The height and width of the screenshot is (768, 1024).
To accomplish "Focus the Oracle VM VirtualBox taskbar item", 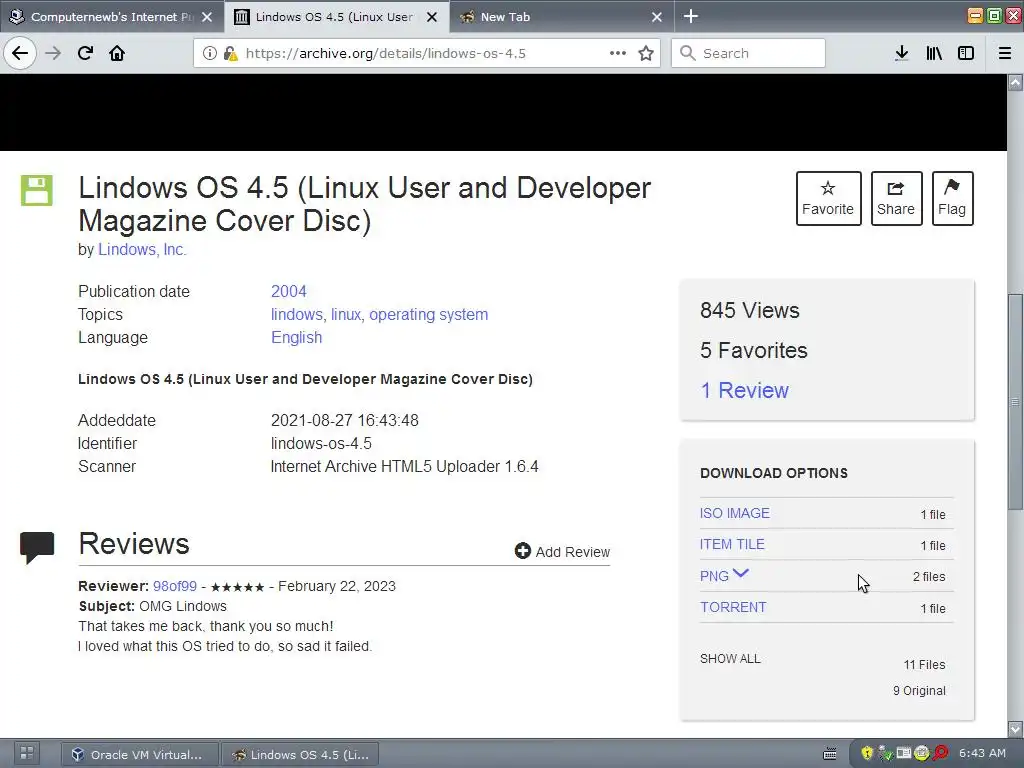I will (140, 754).
